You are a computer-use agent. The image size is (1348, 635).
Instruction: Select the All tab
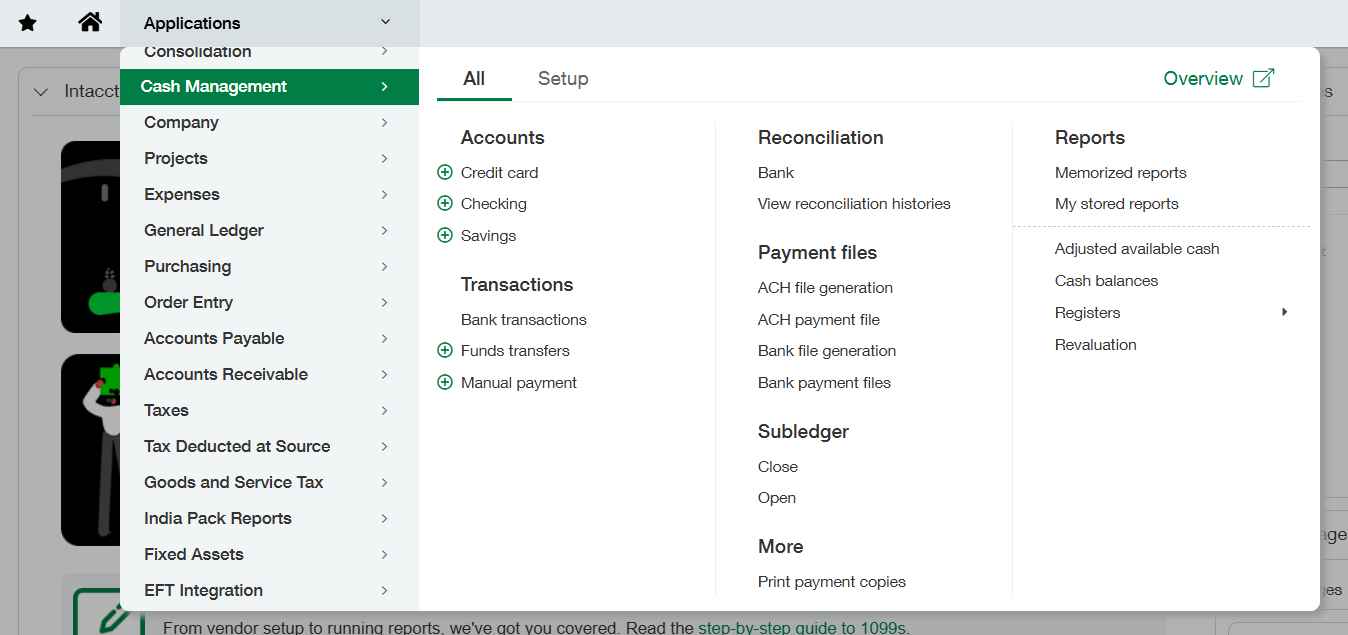pyautogui.click(x=474, y=79)
